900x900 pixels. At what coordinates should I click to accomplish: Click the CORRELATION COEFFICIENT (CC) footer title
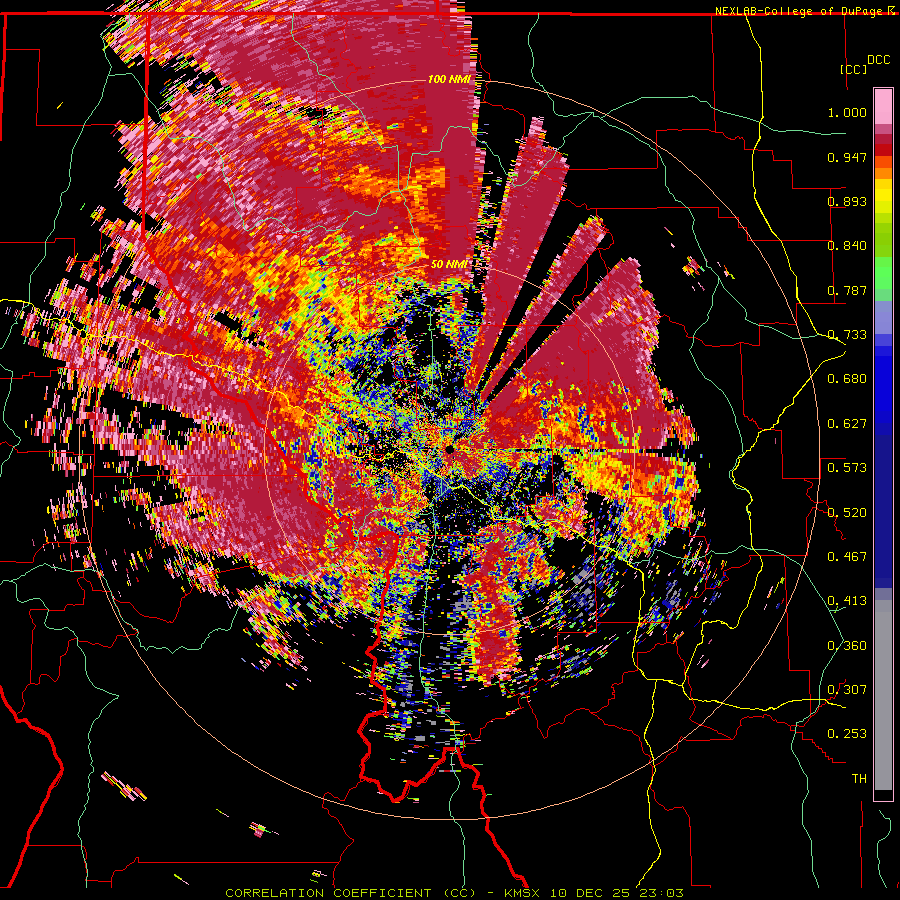(x=351, y=893)
